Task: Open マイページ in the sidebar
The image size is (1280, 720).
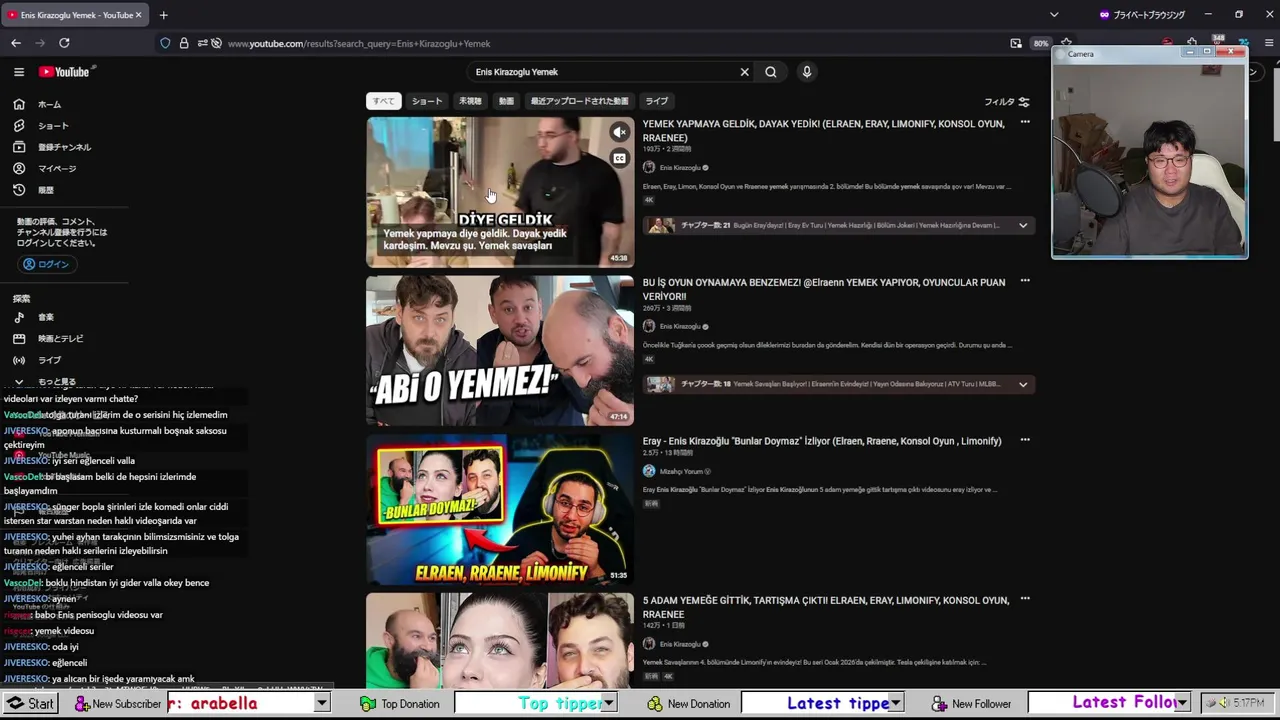Action: 46,169
